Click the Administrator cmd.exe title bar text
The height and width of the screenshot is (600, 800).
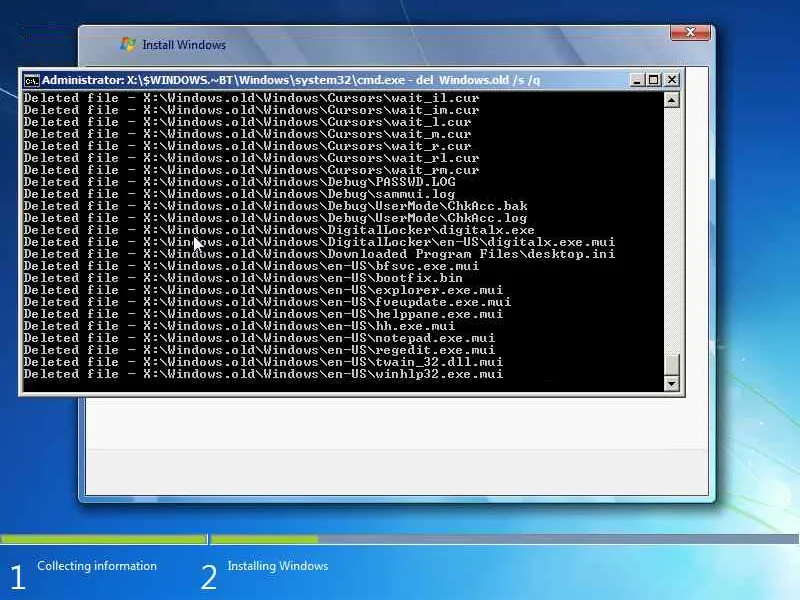tap(291, 80)
